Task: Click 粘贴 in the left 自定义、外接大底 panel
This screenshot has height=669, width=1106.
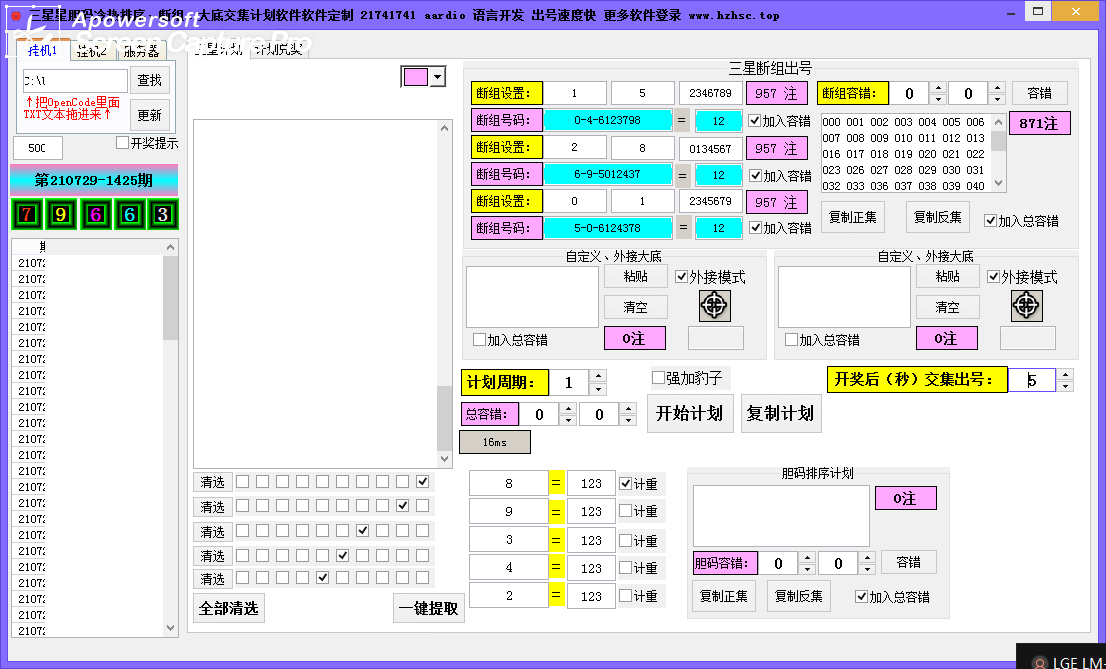Action: pos(636,276)
